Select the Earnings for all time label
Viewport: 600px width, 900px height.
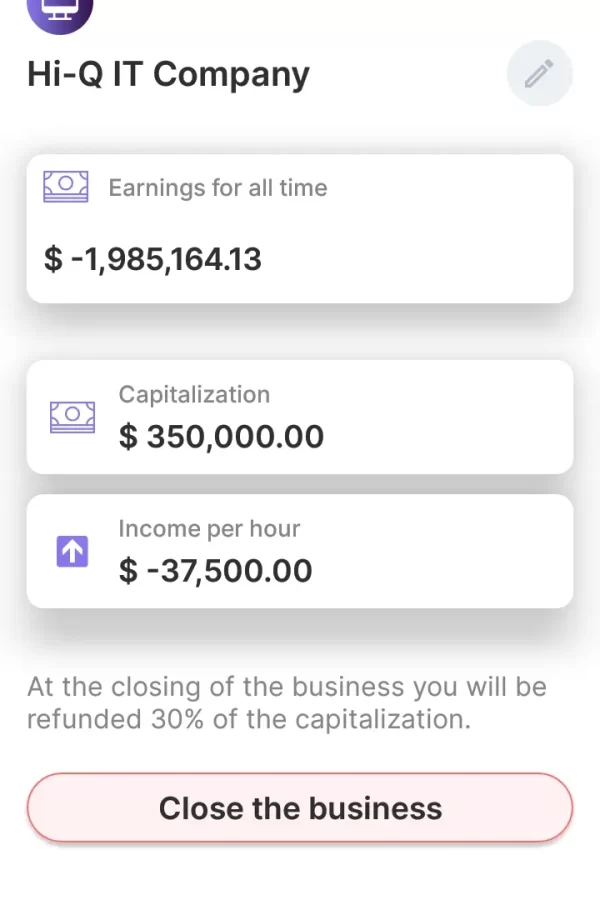click(x=217, y=188)
